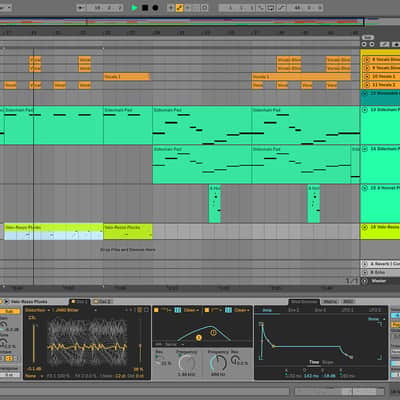Click the Filter 2 Frequency knob
Image resolution: width=400 pixels, height=400 pixels.
point(218,363)
